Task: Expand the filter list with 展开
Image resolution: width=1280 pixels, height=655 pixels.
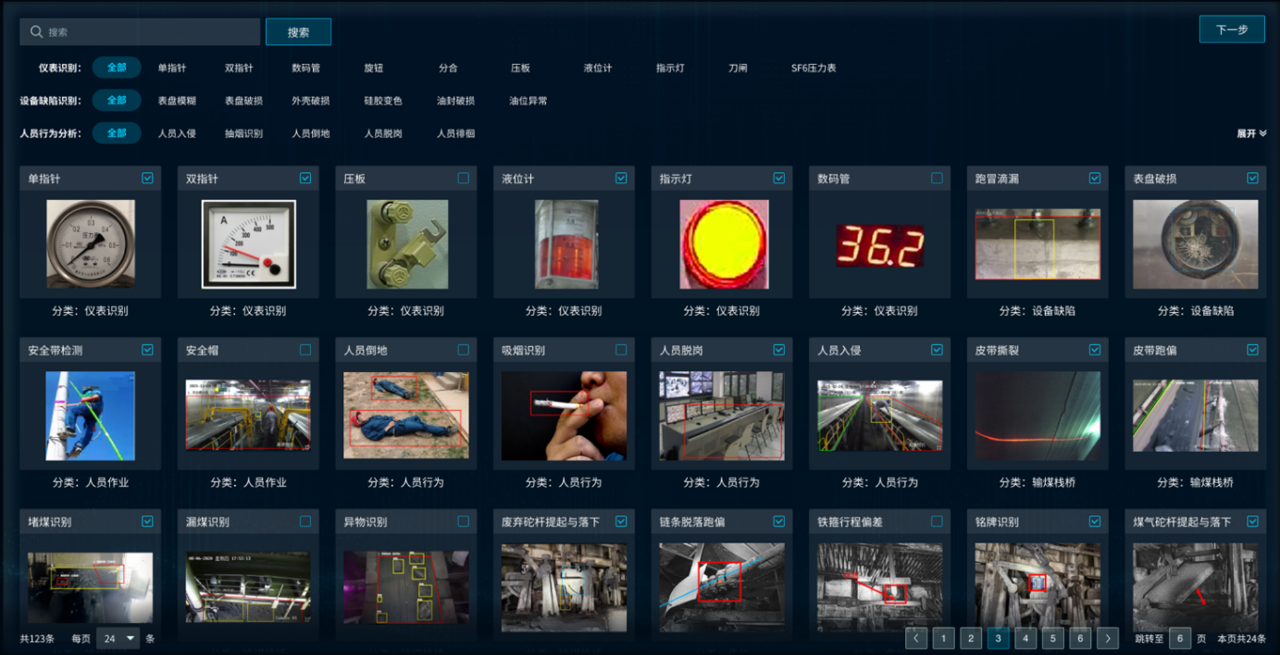Action: pos(1251,133)
